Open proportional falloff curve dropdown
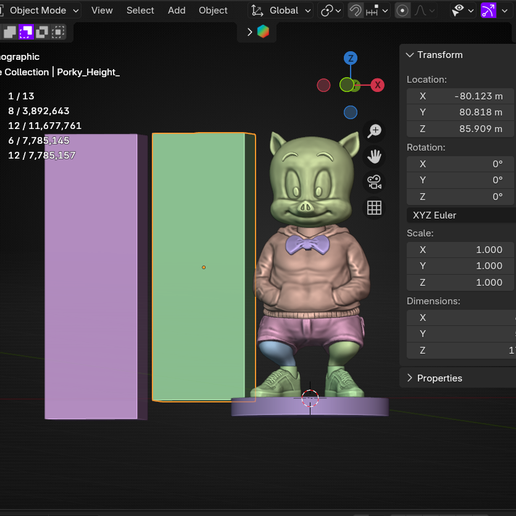The width and height of the screenshot is (516, 516). (424, 11)
